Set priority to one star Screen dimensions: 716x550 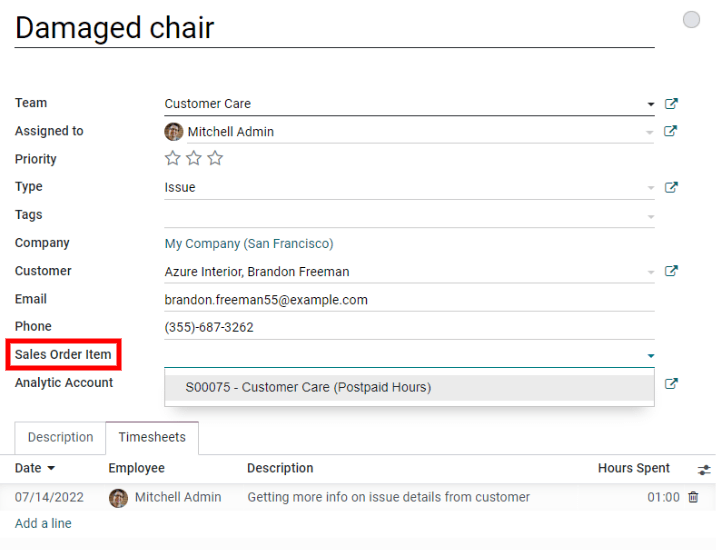[173, 159]
